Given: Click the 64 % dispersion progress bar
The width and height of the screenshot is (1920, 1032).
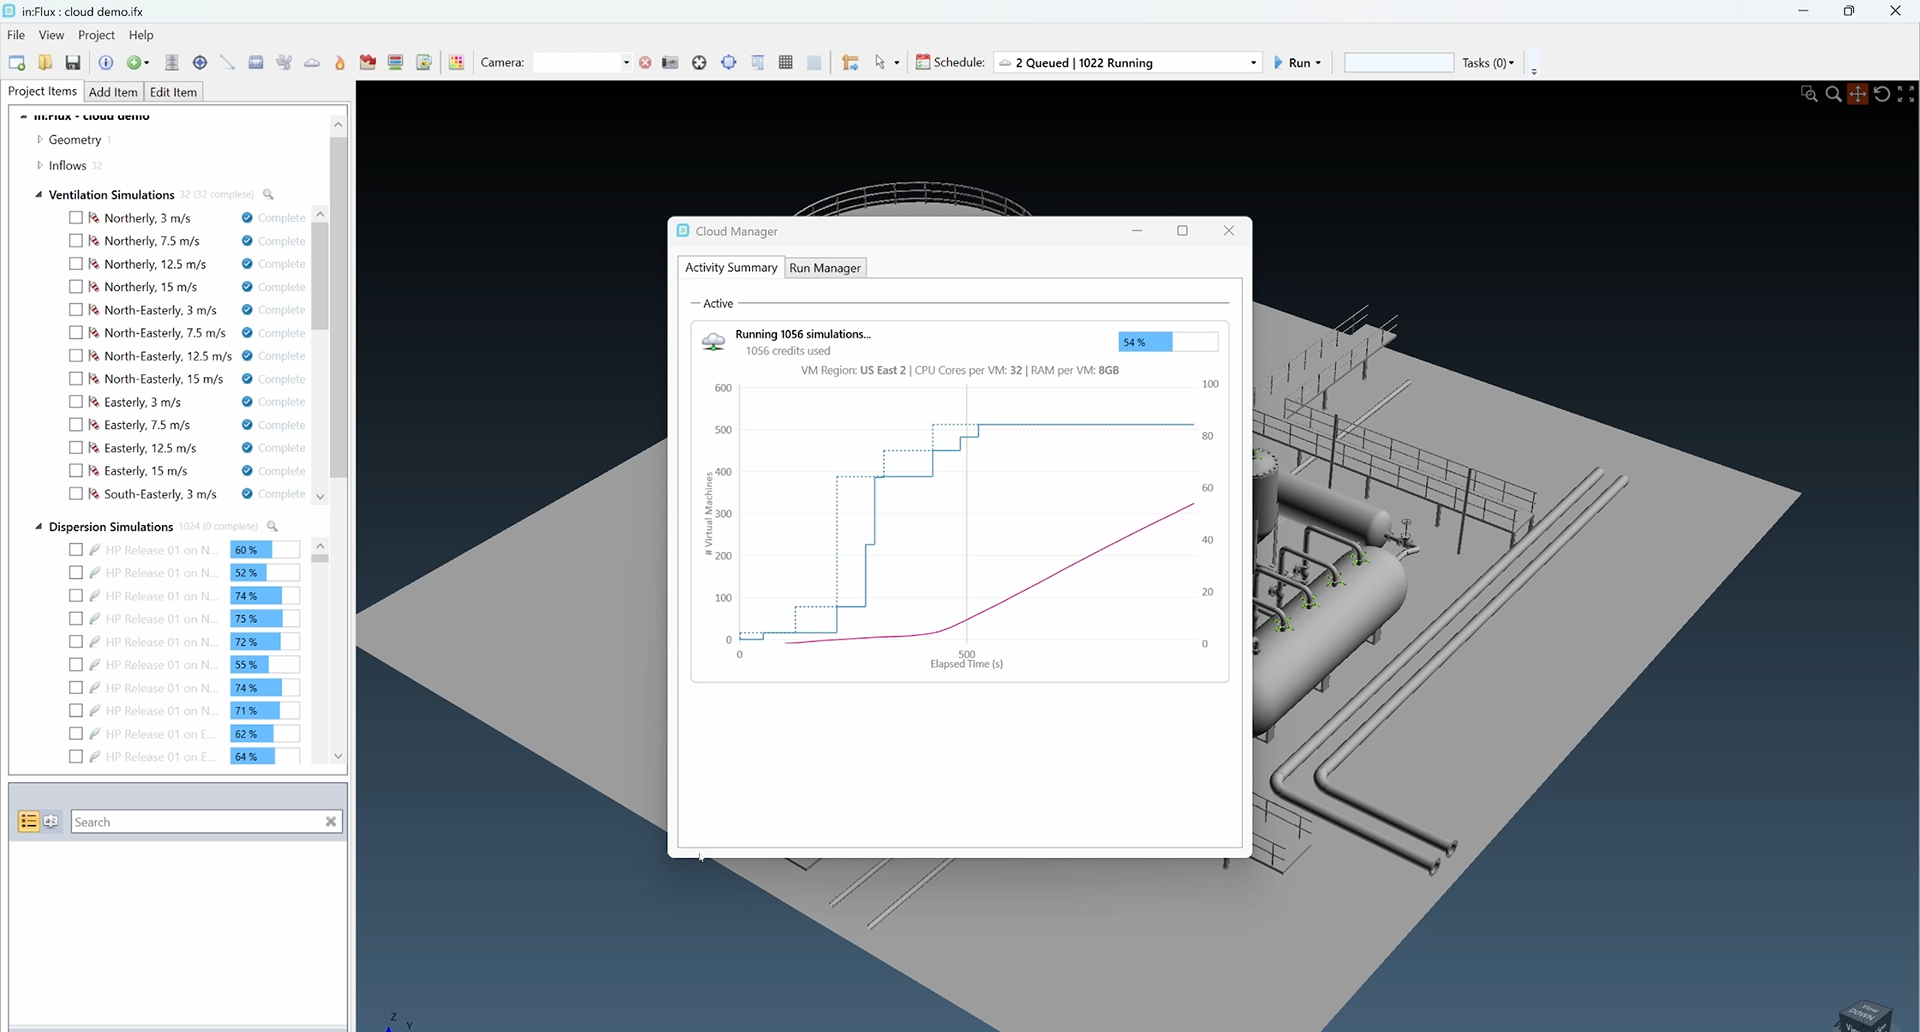Looking at the screenshot, I should (265, 757).
